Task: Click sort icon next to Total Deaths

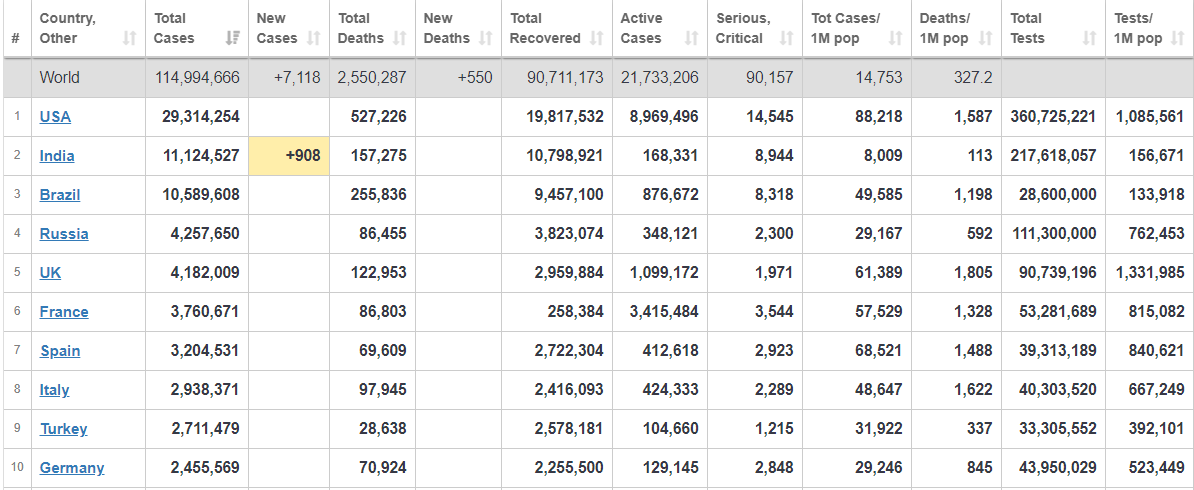Action: 400,39
